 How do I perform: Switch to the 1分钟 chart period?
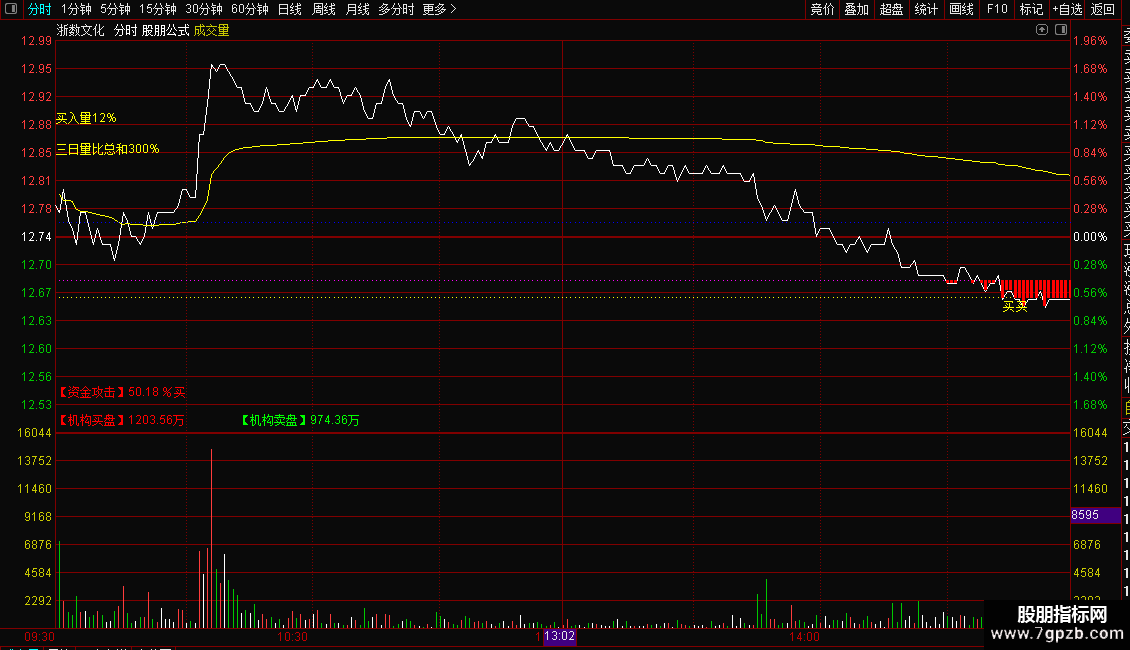click(76, 9)
